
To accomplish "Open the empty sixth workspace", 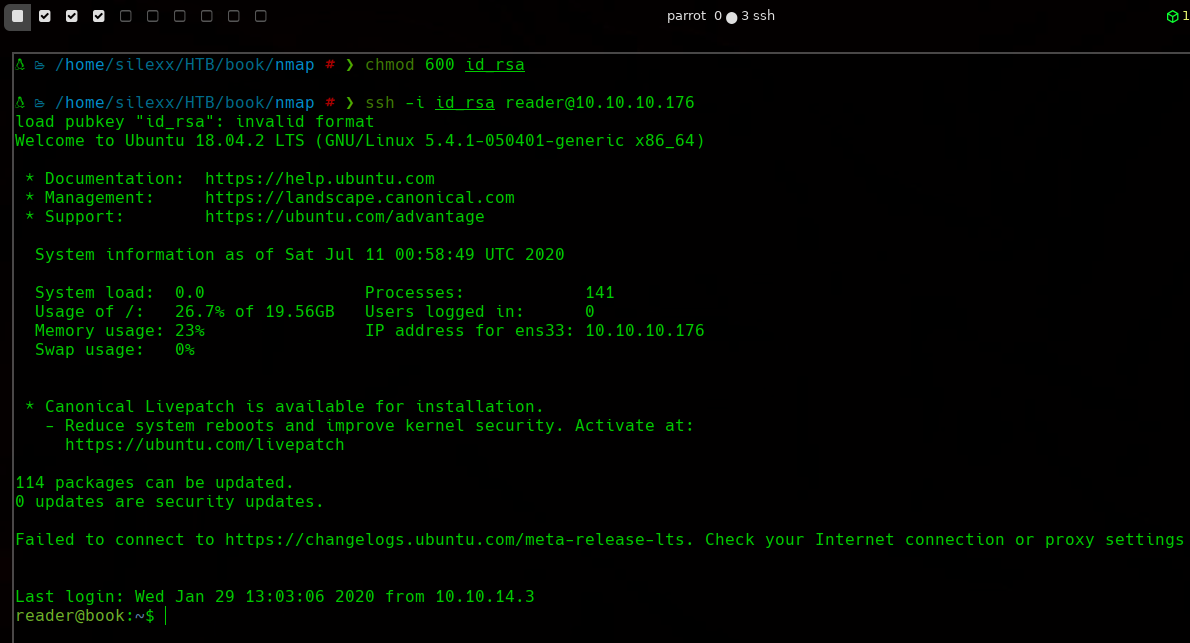I will tap(153, 16).
